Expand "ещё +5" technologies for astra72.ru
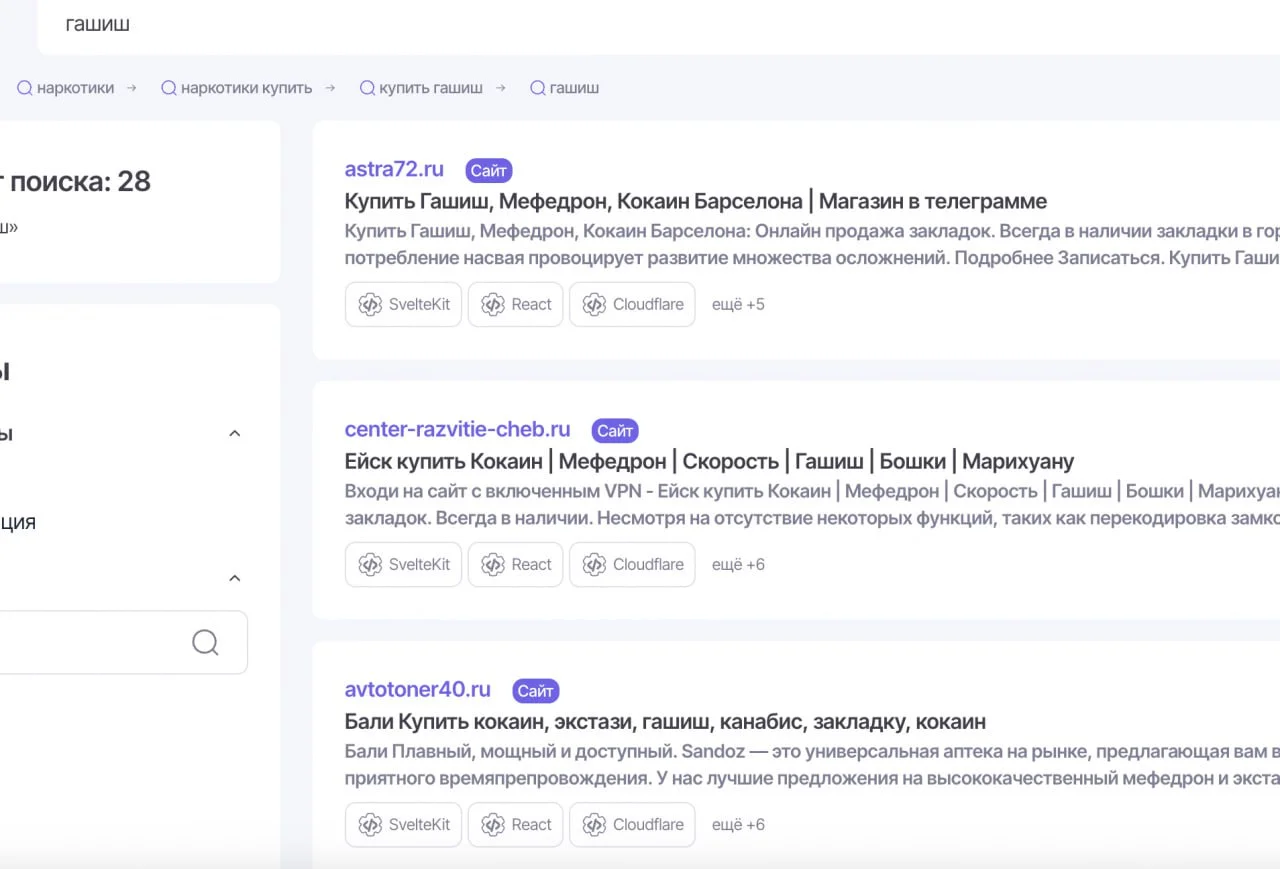The image size is (1280, 869). click(x=738, y=304)
